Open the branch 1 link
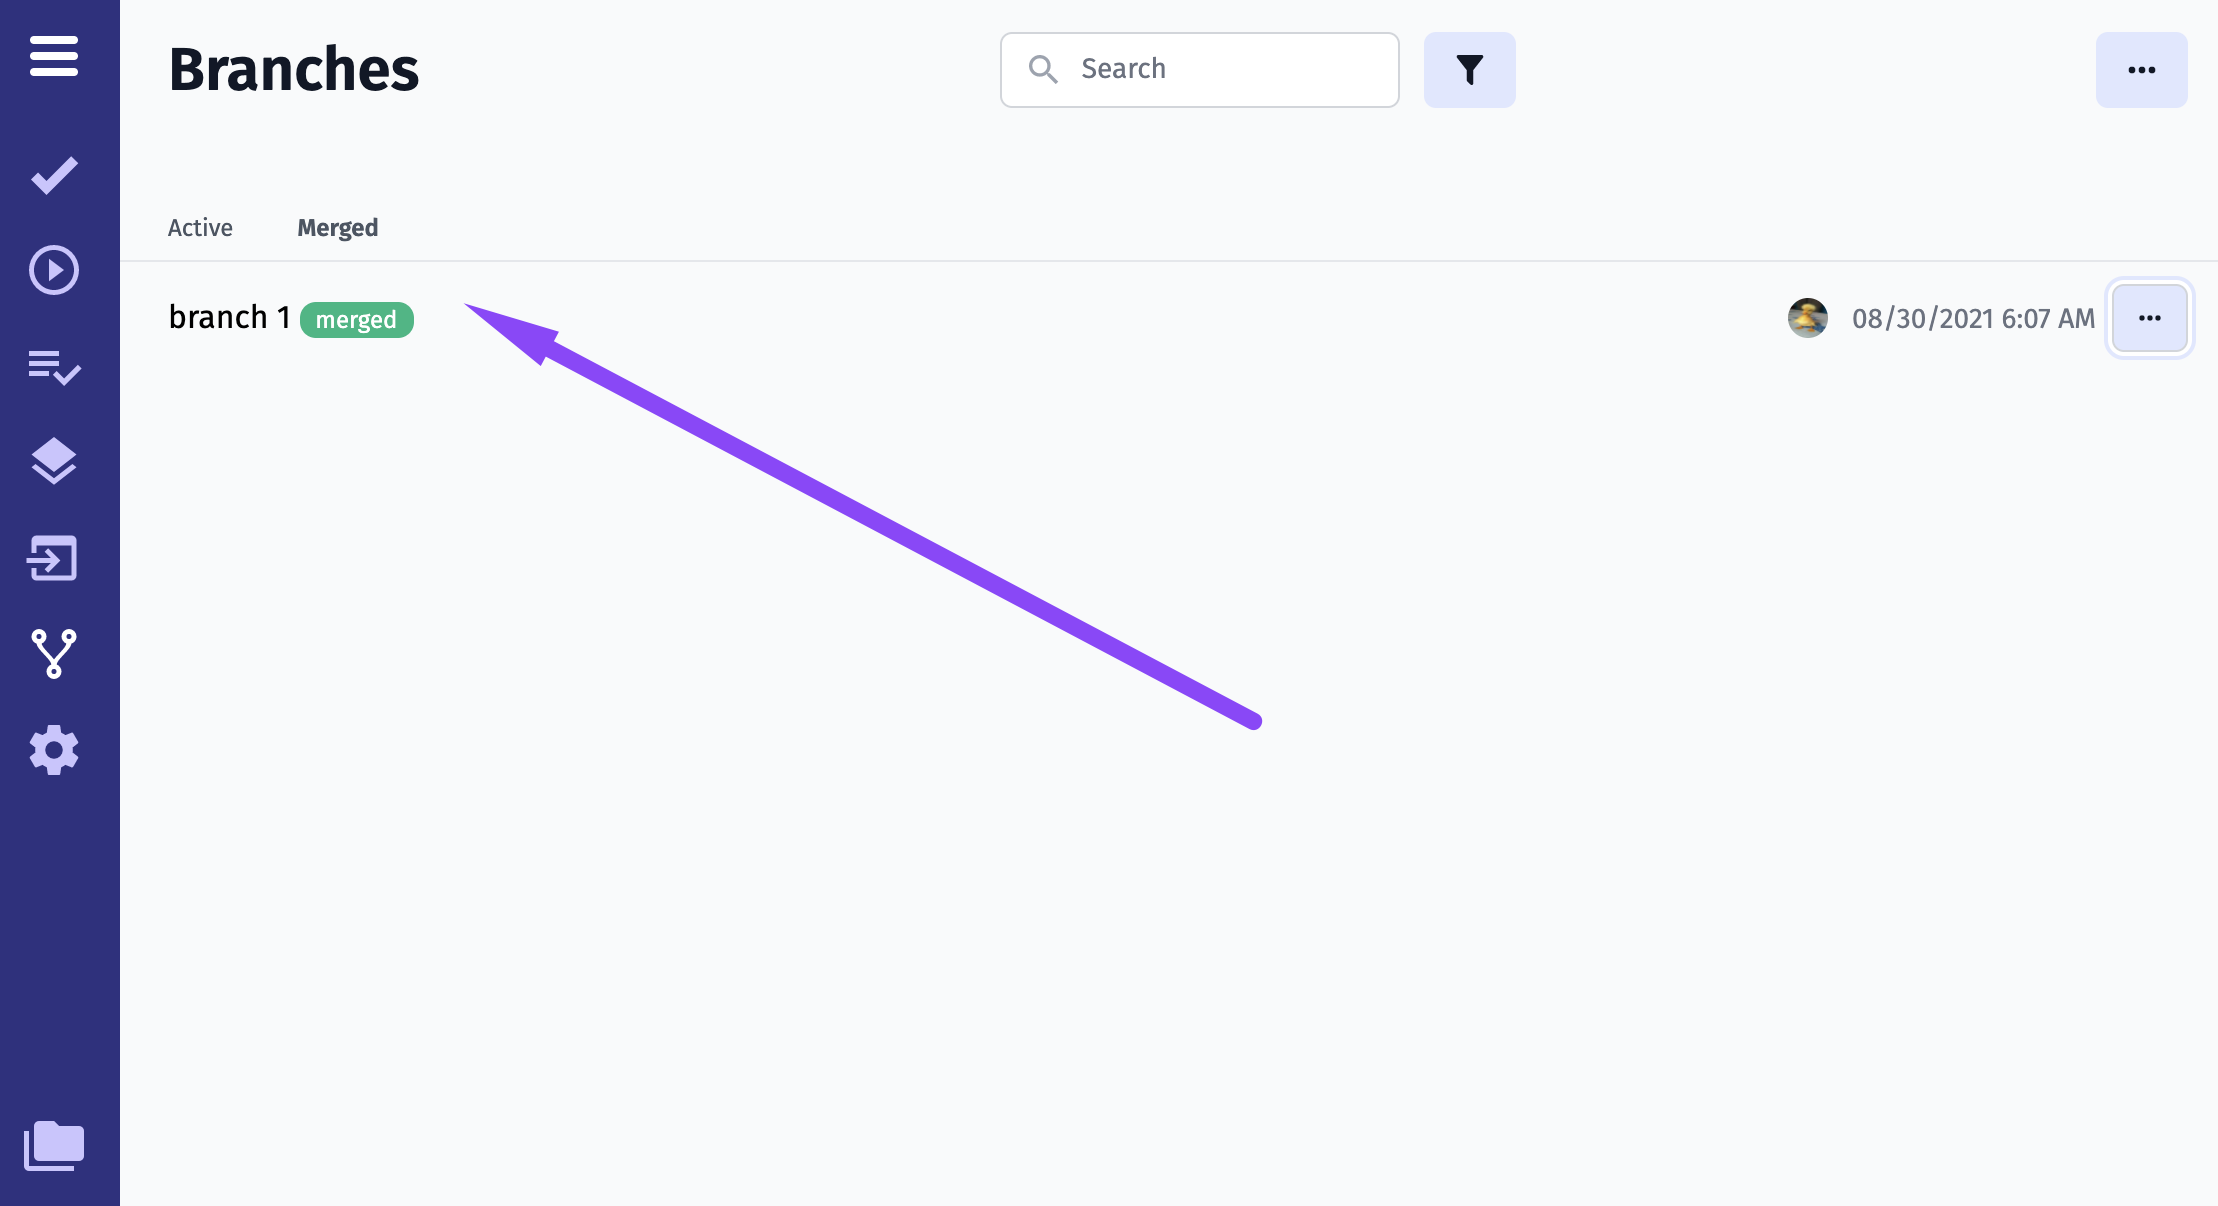 229,317
